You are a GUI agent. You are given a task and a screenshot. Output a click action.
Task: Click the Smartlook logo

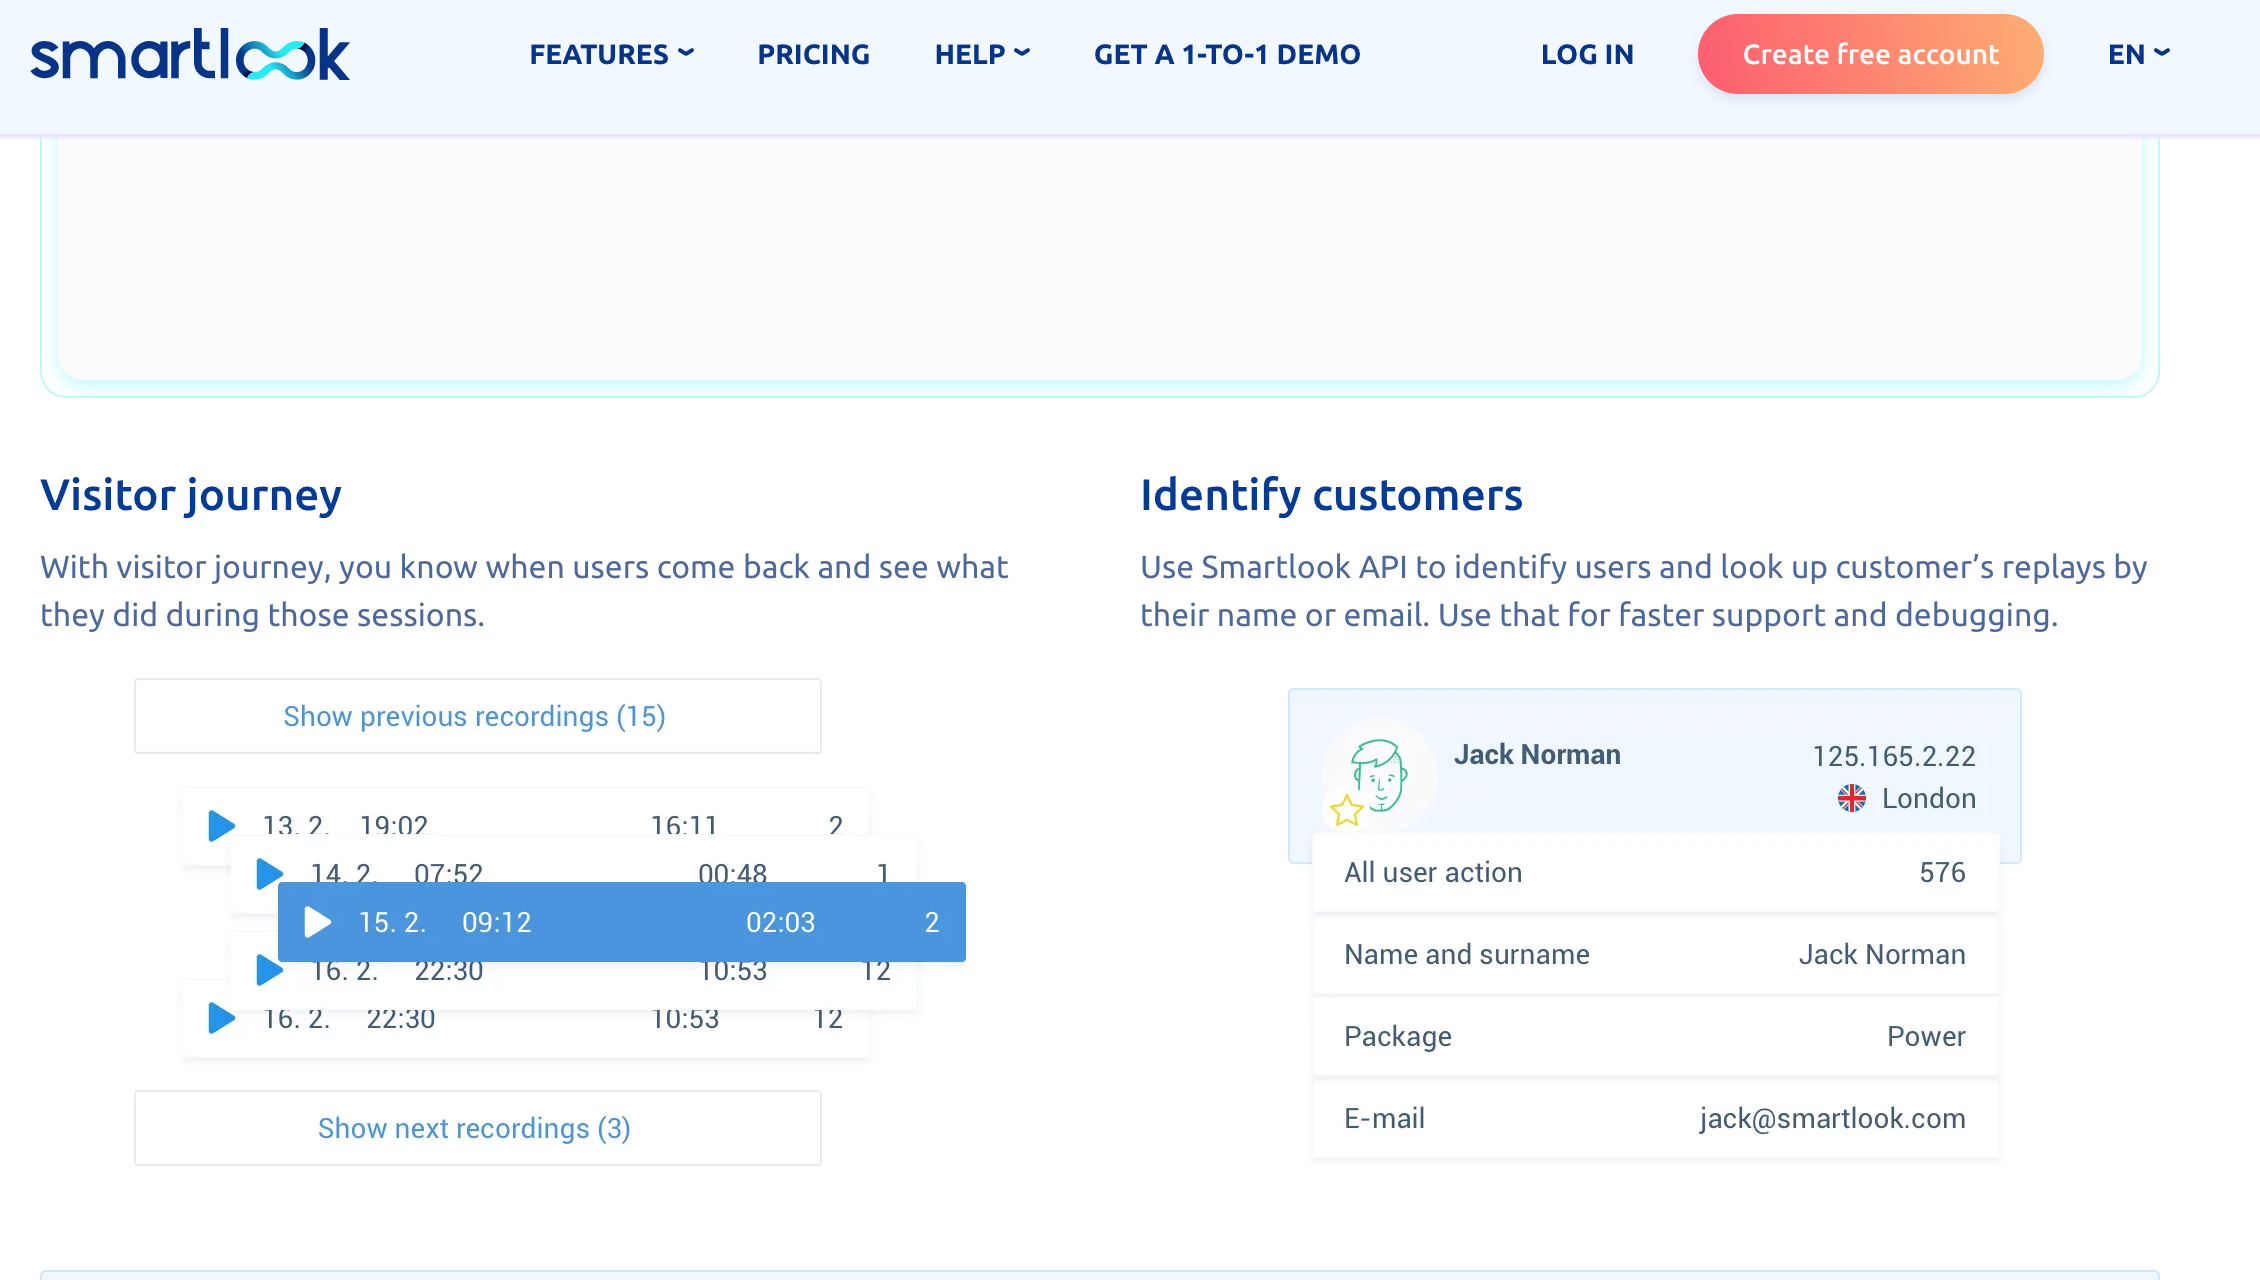190,54
